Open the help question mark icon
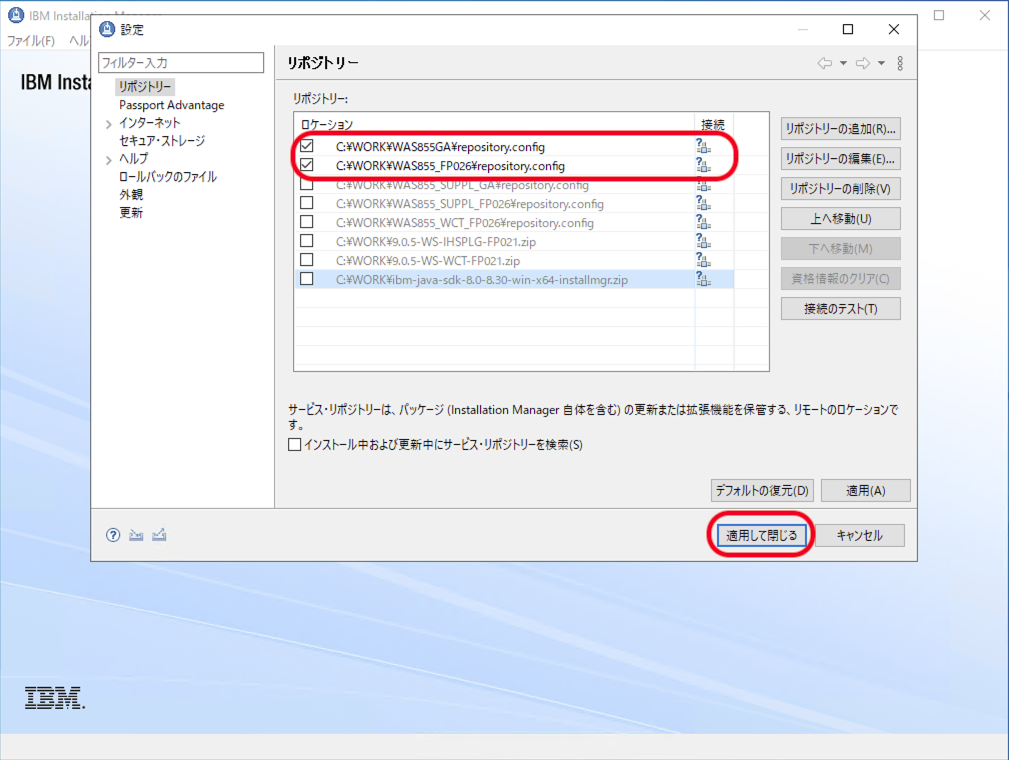The image size is (1009, 760). tap(113, 535)
